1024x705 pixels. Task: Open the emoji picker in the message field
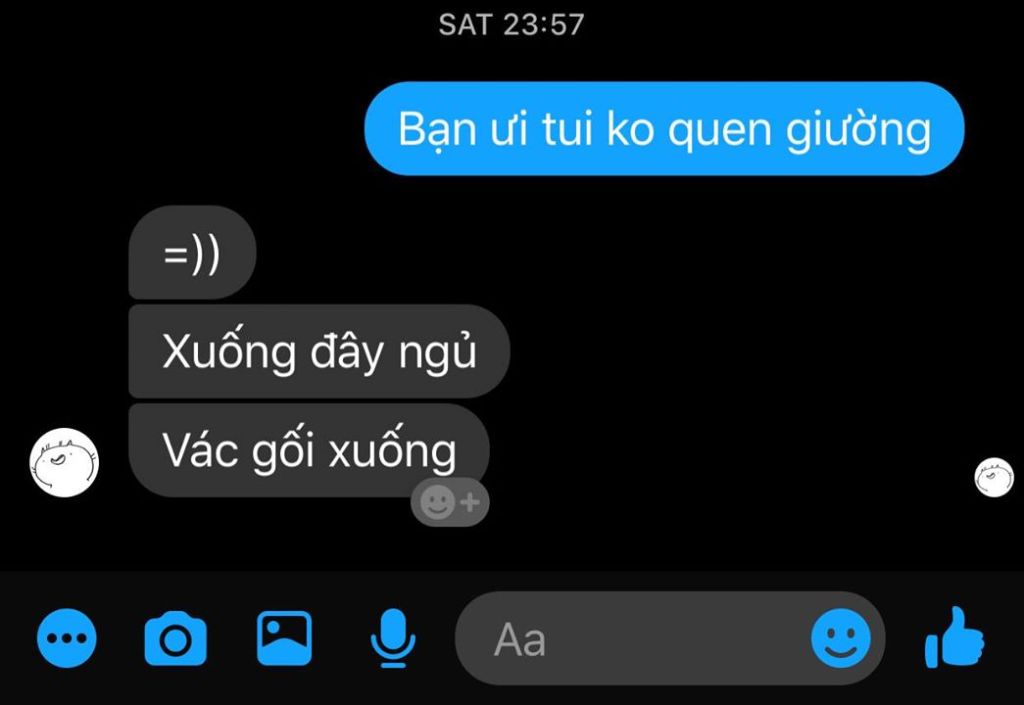click(840, 638)
